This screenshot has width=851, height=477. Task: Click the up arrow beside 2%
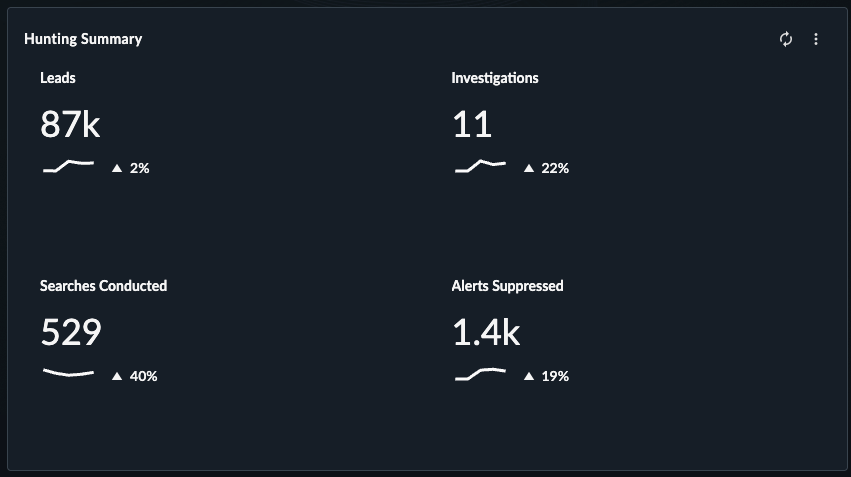click(x=117, y=168)
